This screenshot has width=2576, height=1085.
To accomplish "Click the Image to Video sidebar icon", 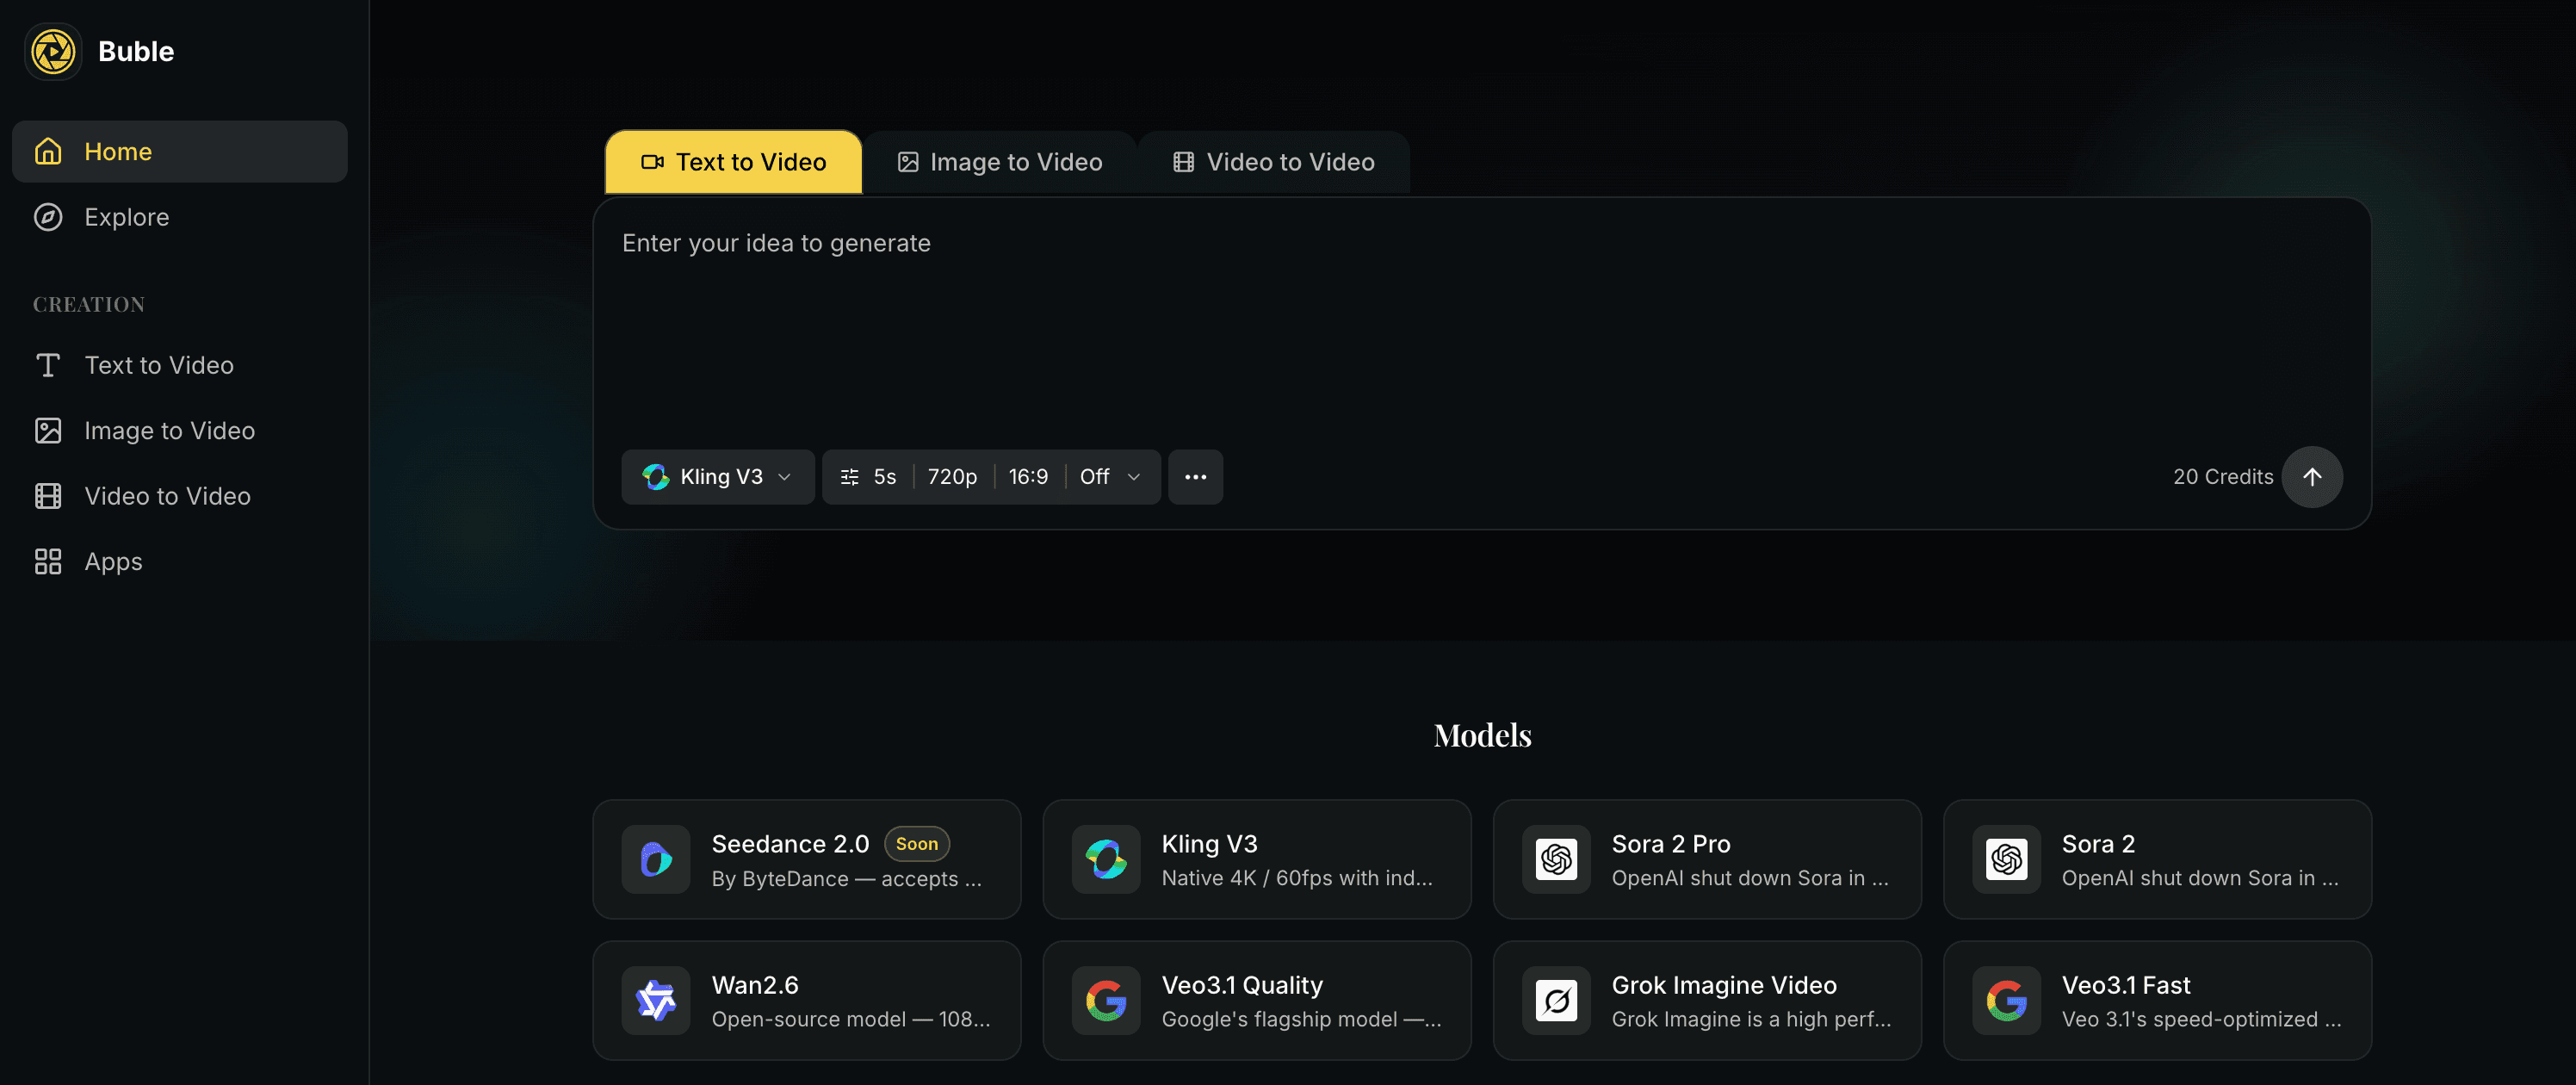I will tap(48, 430).
